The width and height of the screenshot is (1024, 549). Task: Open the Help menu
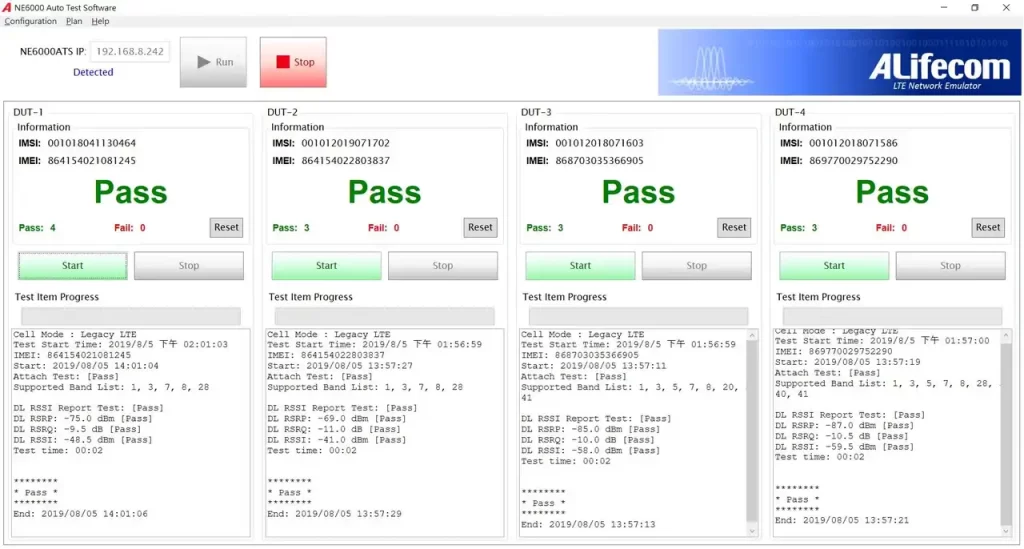pos(100,21)
